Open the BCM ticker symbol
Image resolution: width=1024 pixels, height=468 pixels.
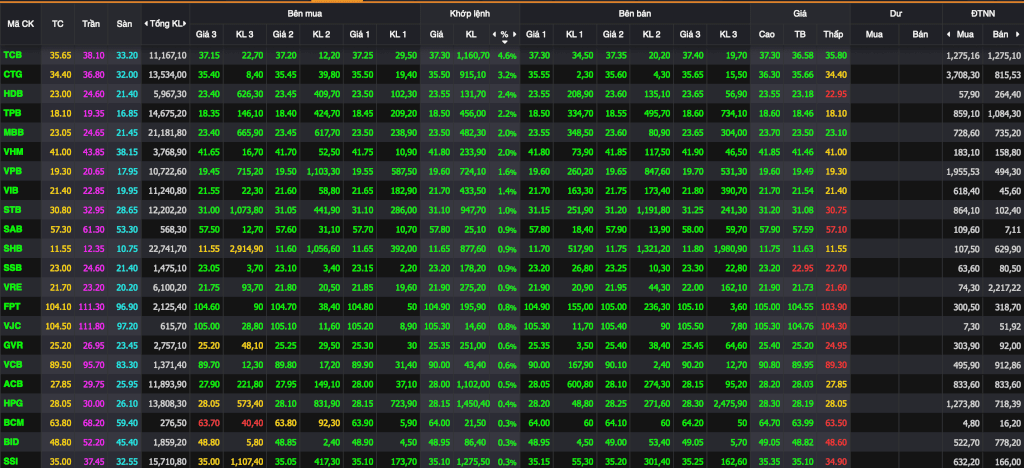12,424
